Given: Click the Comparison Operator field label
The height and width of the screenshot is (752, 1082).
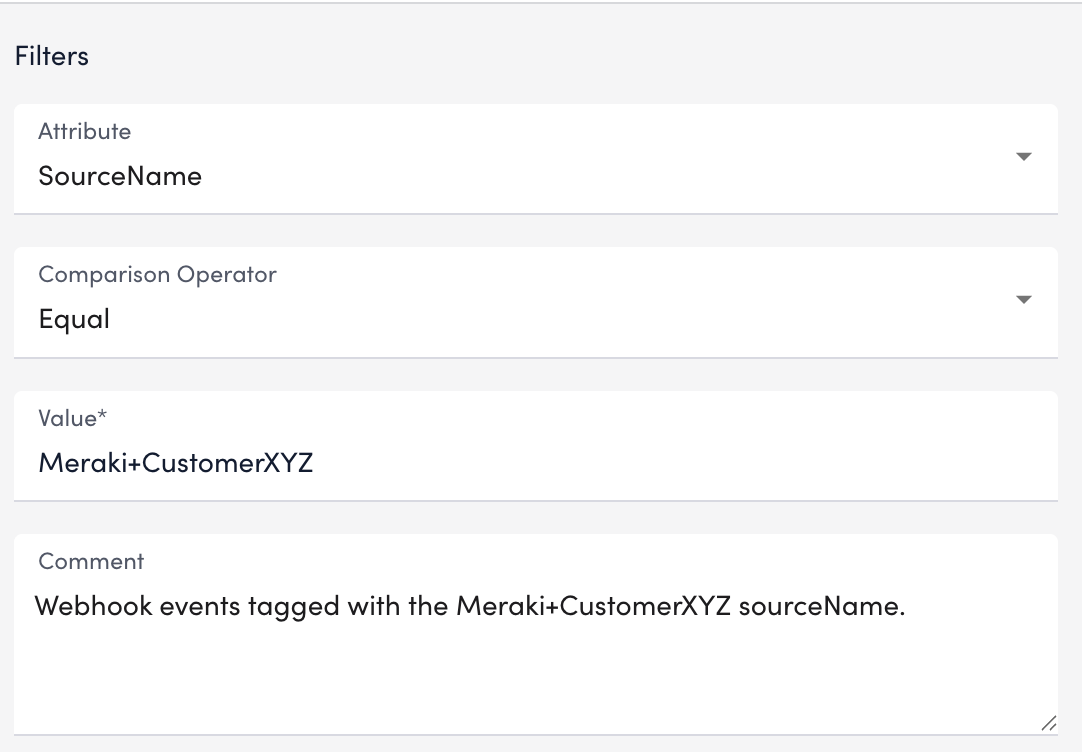Looking at the screenshot, I should pos(157,274).
